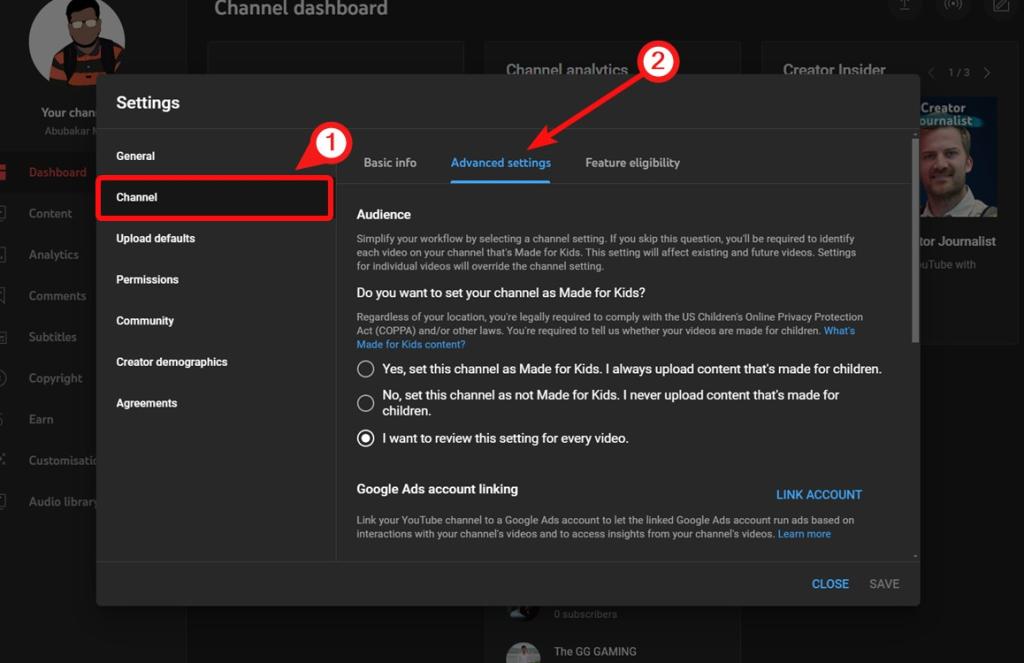This screenshot has height=663, width=1024.
Task: Choose 'No, set this channel as not Made for Kids'
Action: (365, 403)
